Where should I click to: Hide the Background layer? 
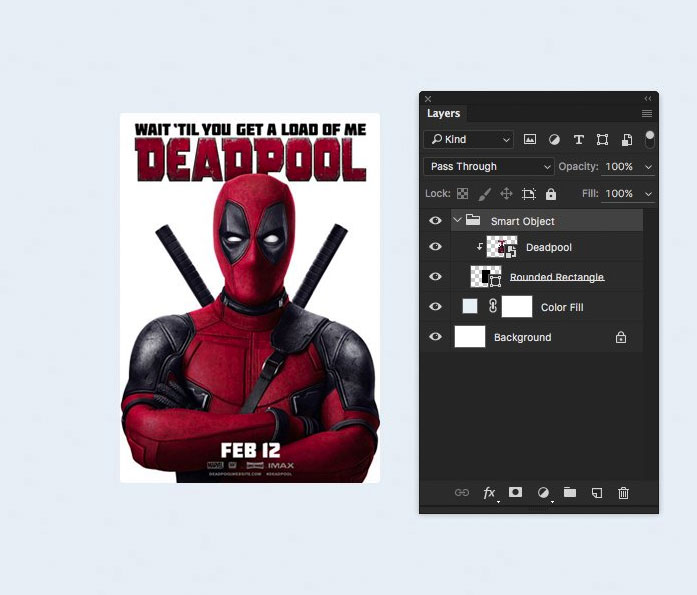436,336
